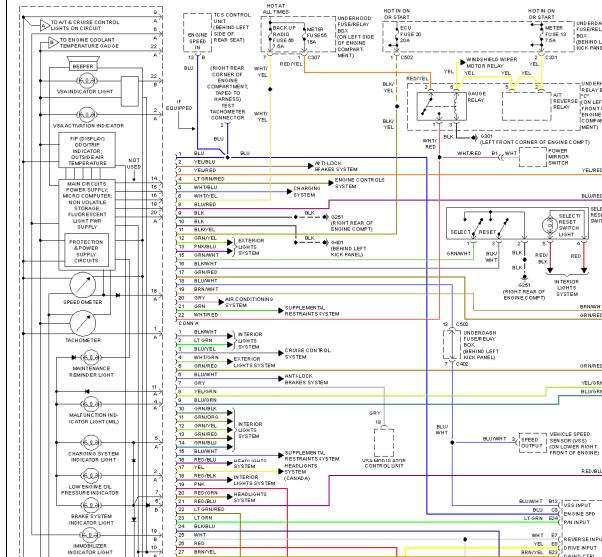This screenshot has height=557, width=602.
Task: Click the gauge relay switch symbol box
Action: [442, 106]
